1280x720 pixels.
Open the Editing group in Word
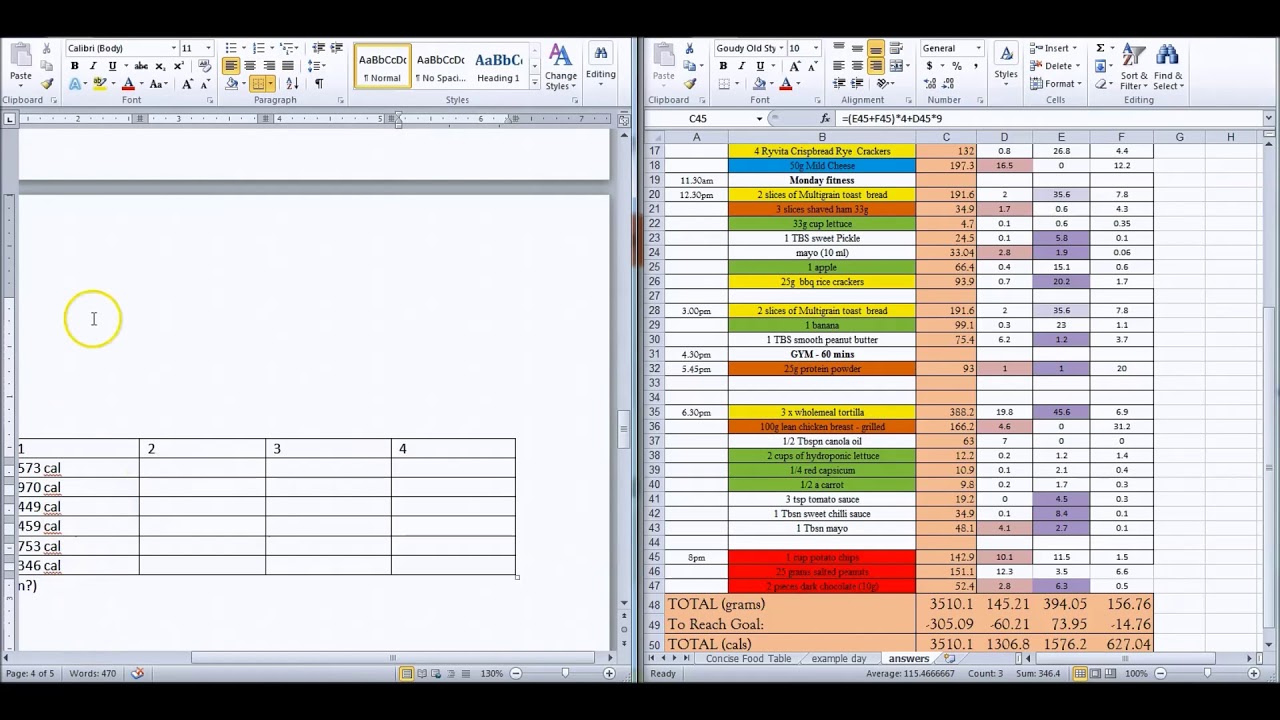point(601,62)
